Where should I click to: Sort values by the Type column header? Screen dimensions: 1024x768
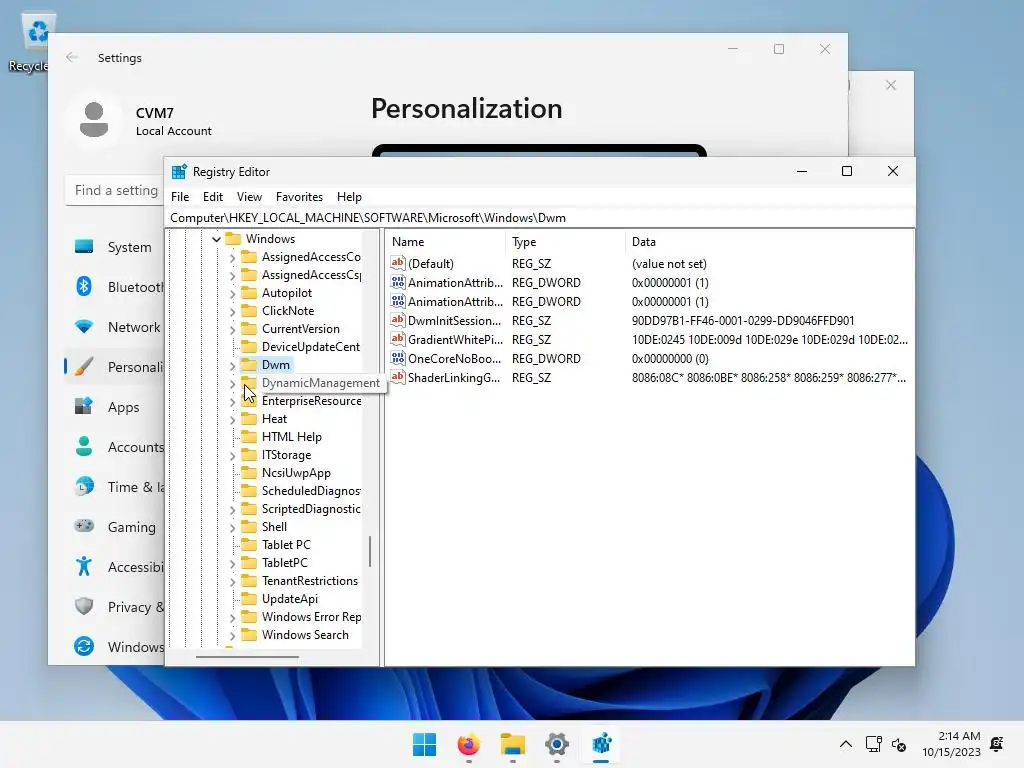[x=565, y=242]
